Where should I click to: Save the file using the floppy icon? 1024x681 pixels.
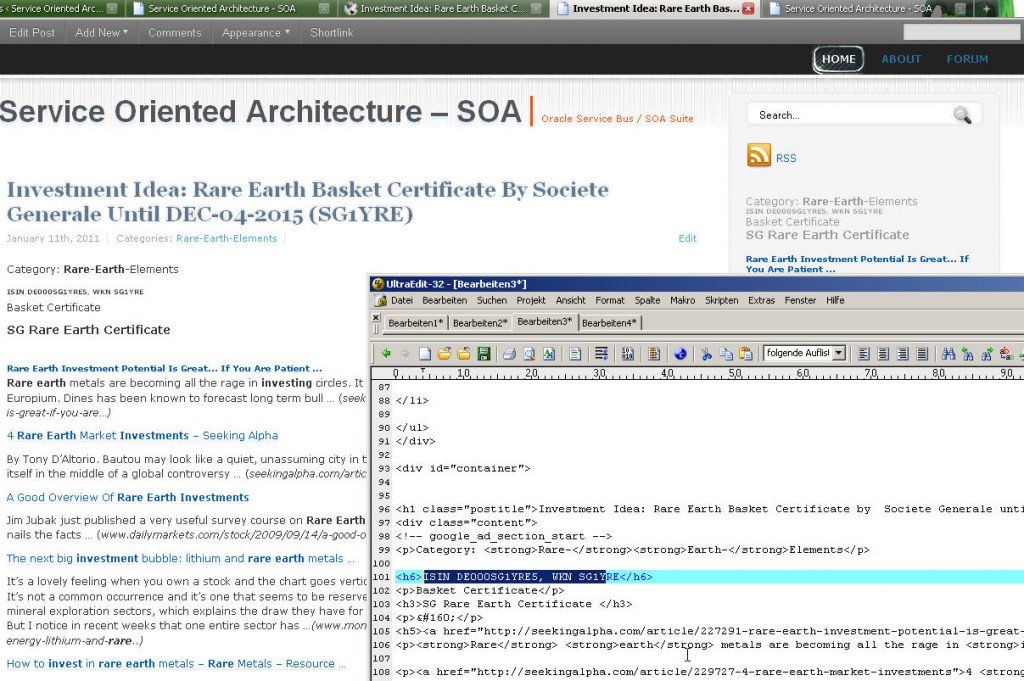(x=483, y=353)
